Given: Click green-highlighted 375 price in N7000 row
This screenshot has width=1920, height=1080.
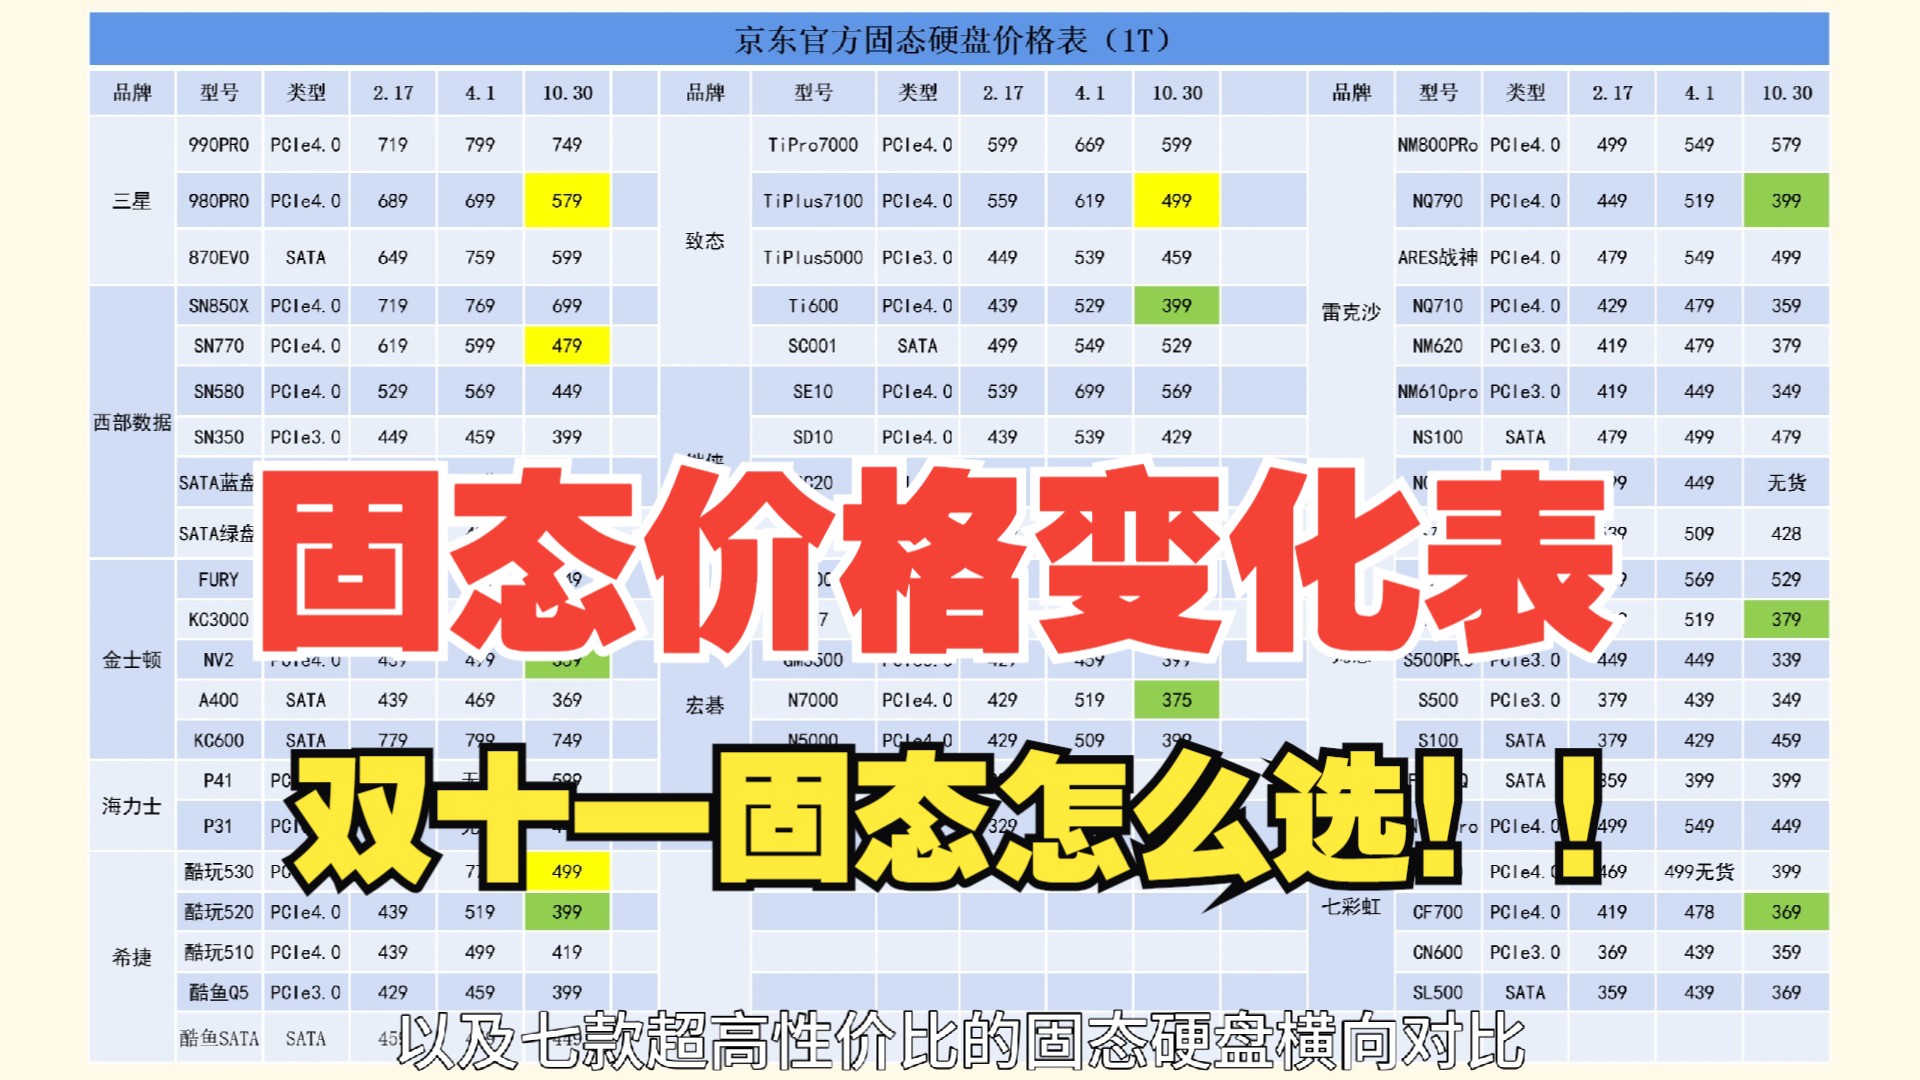Looking at the screenshot, I should (x=1177, y=701).
